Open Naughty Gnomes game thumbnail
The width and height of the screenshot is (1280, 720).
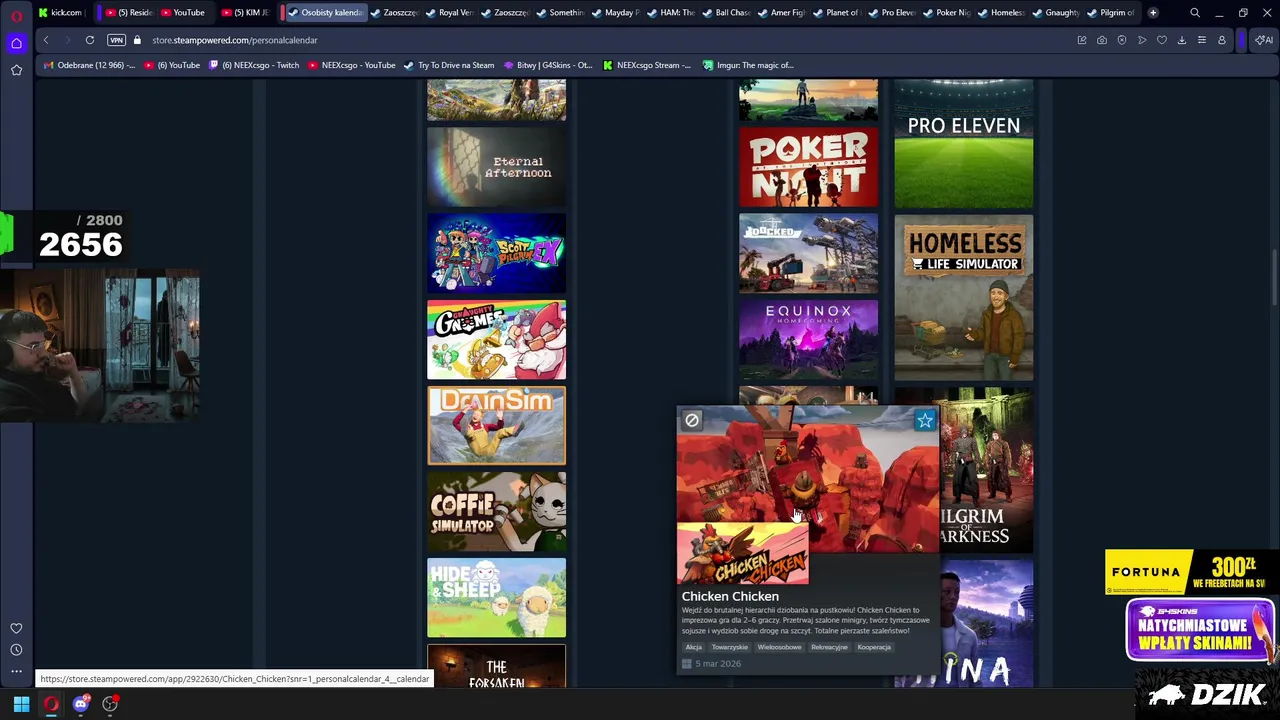pyautogui.click(x=496, y=340)
